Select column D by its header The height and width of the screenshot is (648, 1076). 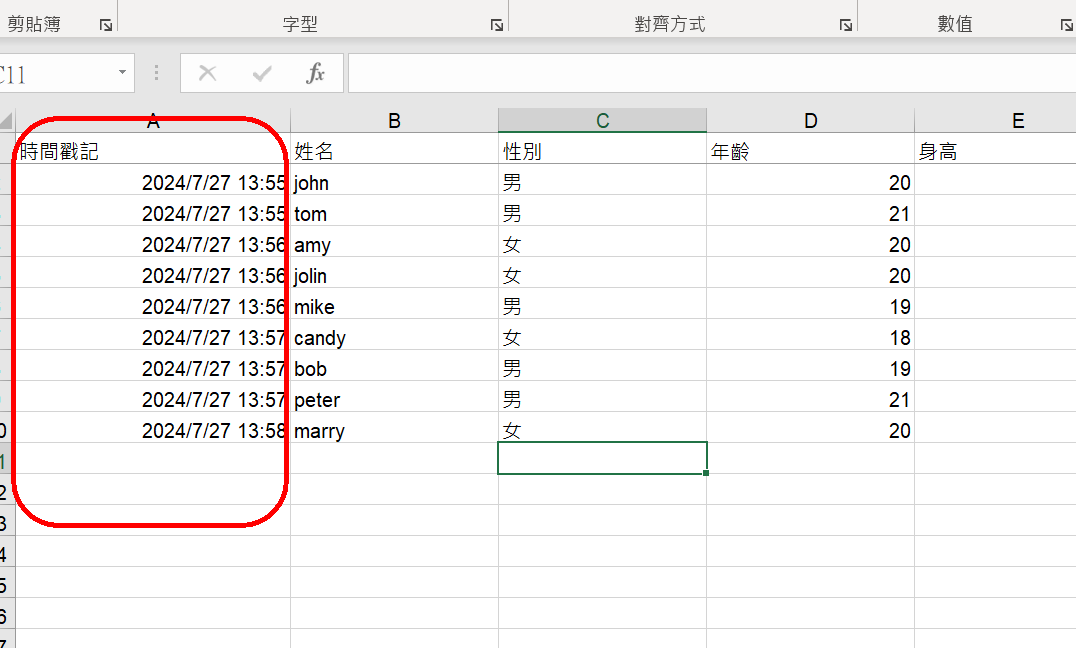(x=810, y=121)
